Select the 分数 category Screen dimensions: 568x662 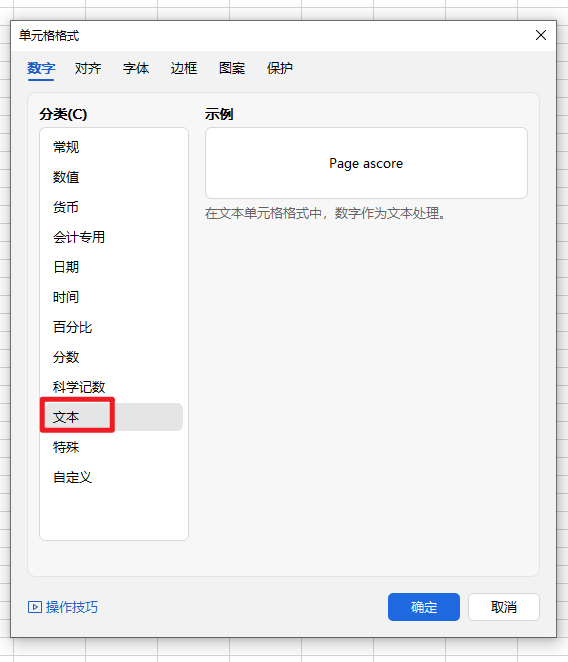[x=114, y=357]
